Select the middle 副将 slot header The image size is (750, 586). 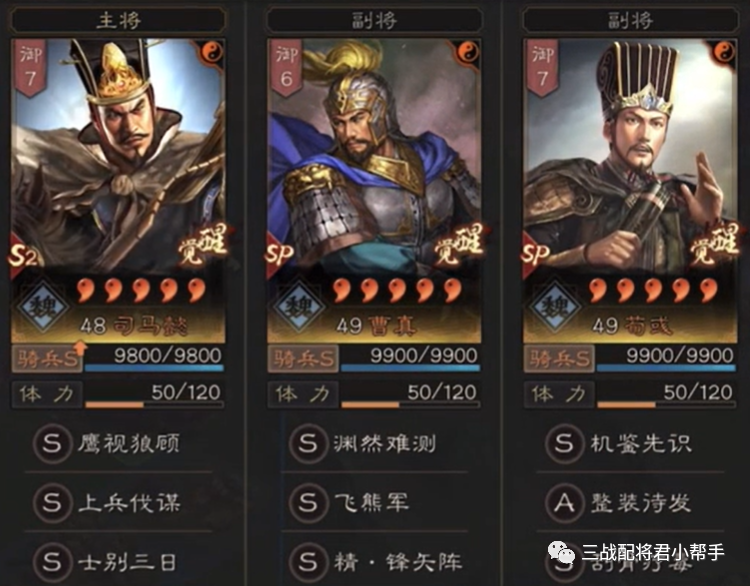click(x=374, y=21)
